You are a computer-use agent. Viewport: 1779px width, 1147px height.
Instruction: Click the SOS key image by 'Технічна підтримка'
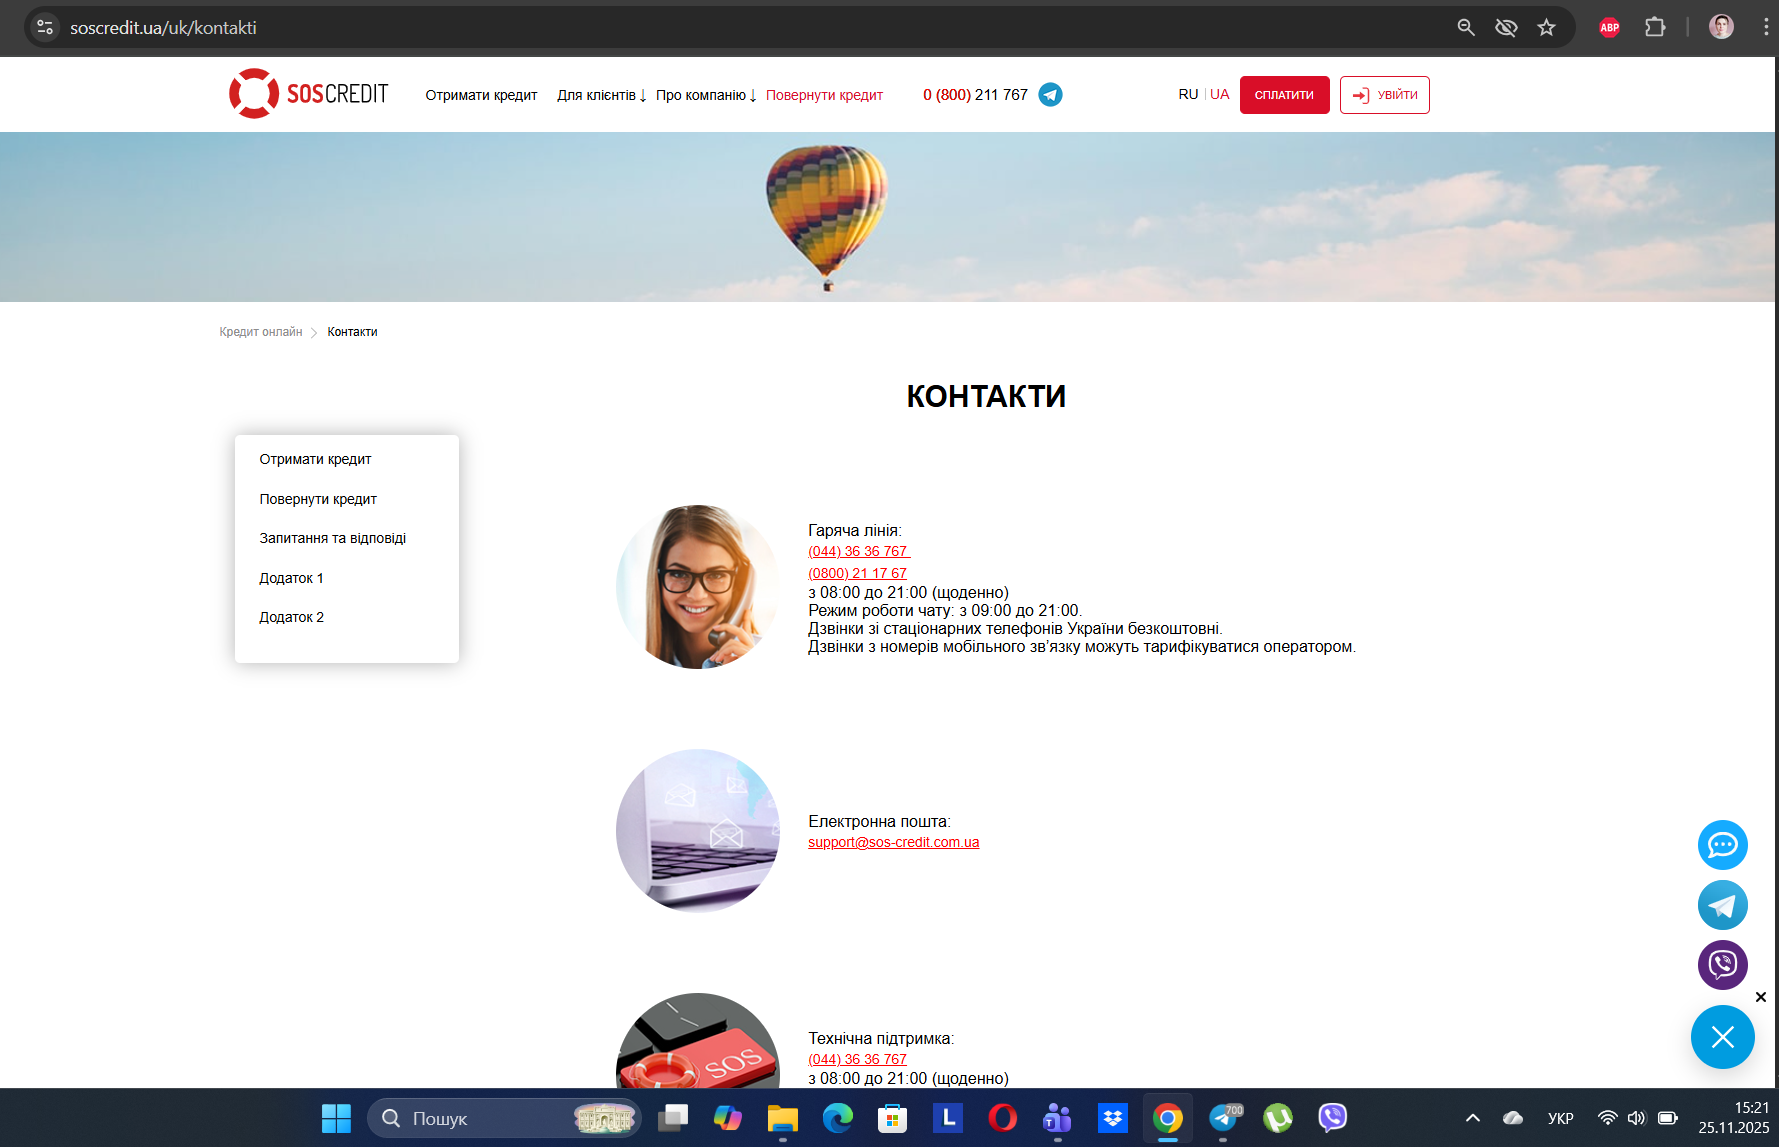coord(697,1040)
